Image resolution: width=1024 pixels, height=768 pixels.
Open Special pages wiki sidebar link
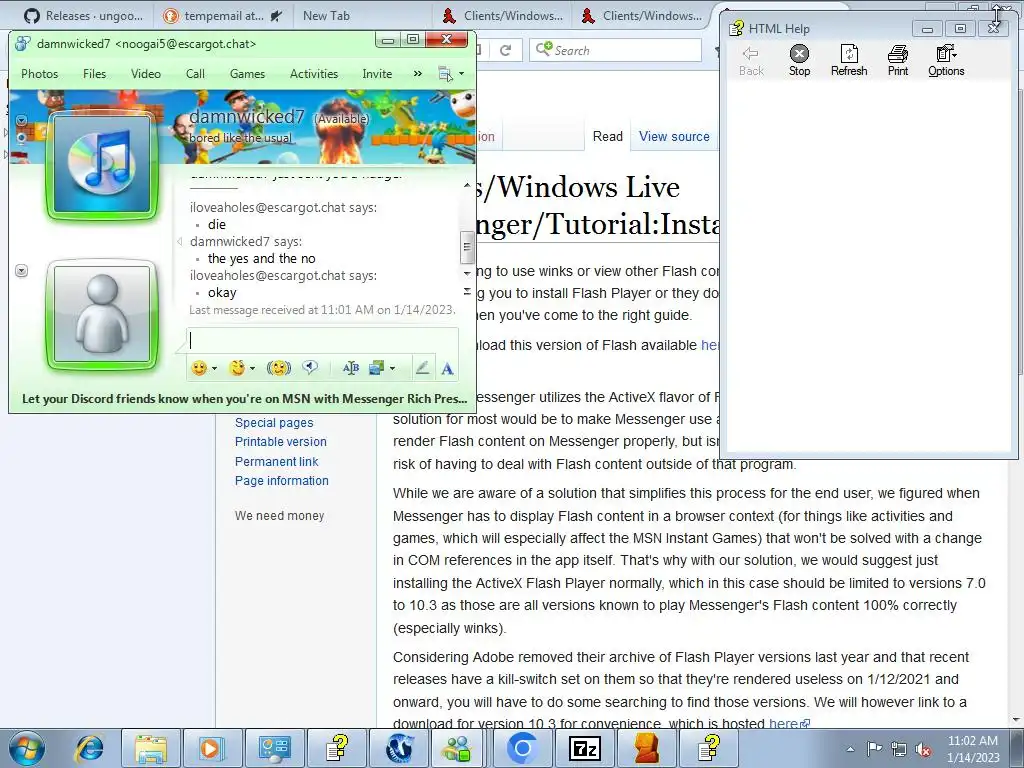pyautogui.click(x=274, y=423)
